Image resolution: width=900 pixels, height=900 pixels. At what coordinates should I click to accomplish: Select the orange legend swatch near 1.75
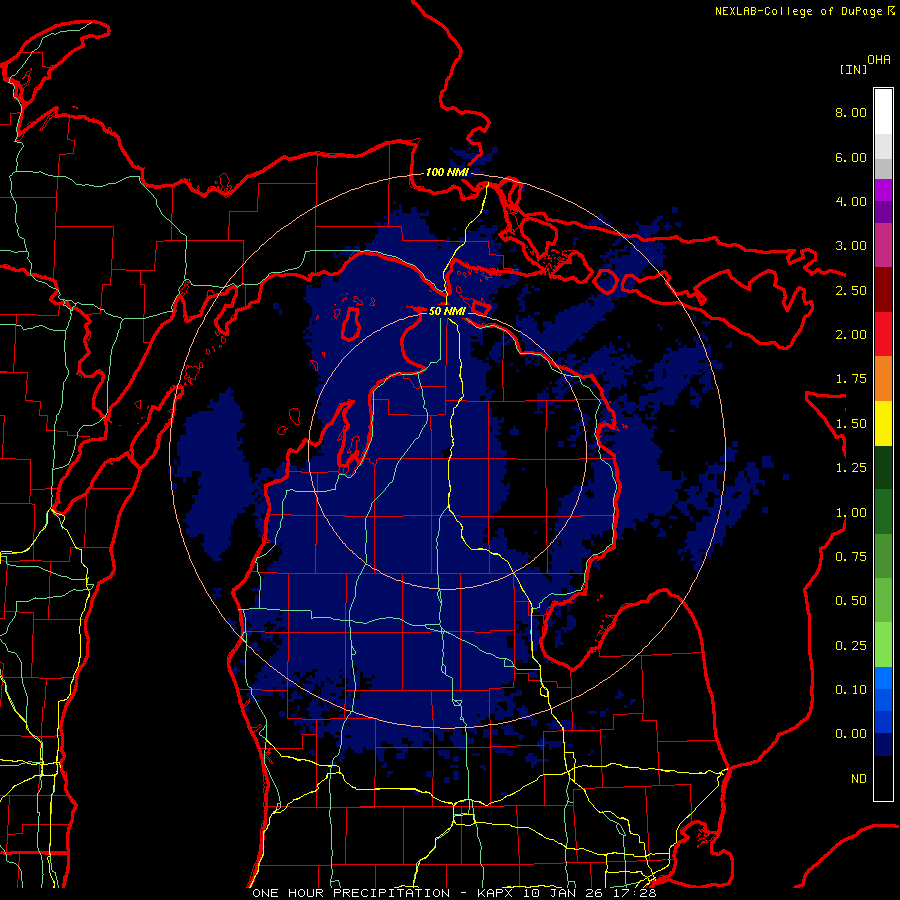click(x=883, y=378)
